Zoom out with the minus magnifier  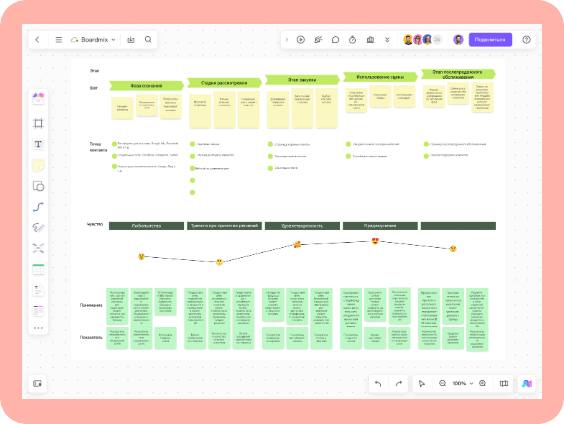pos(442,383)
